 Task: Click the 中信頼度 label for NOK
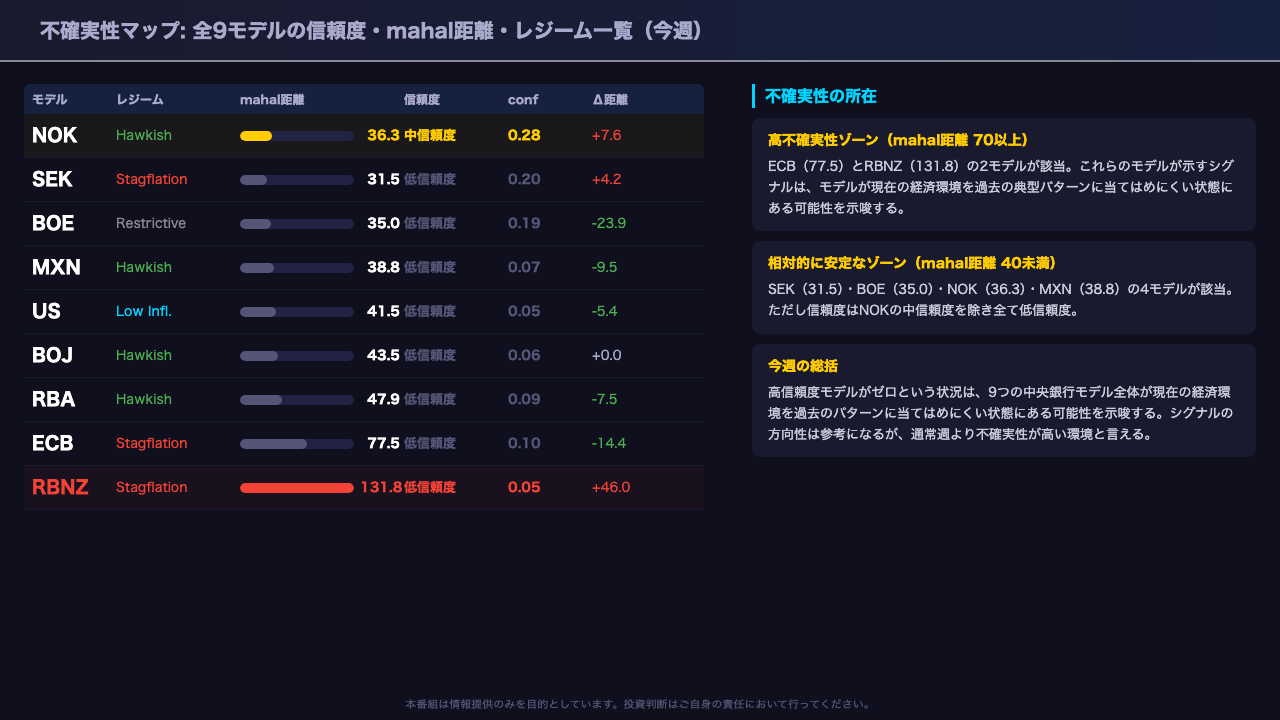(x=430, y=135)
